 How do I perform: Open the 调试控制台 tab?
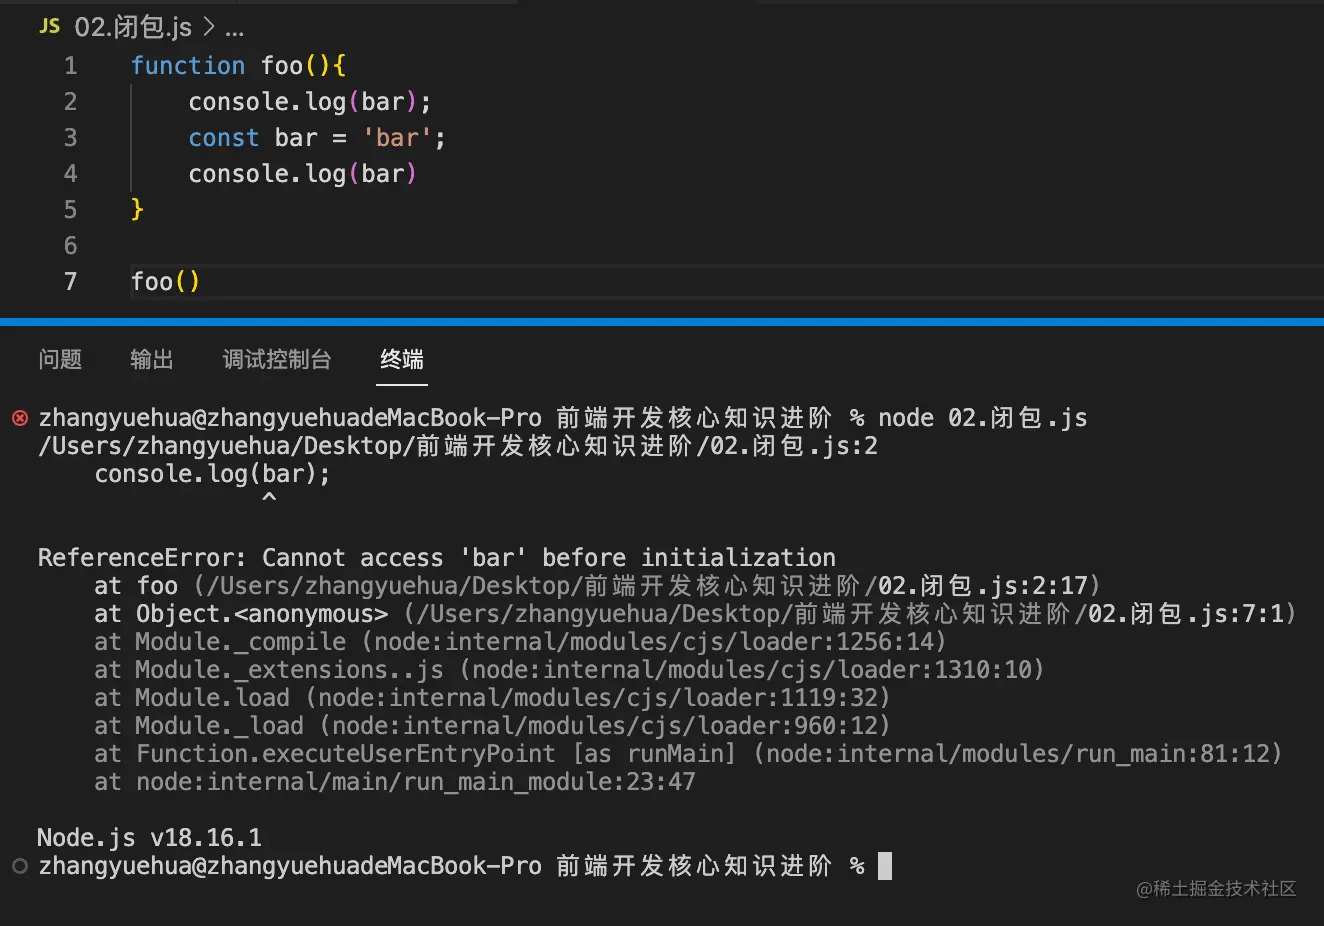(x=277, y=359)
